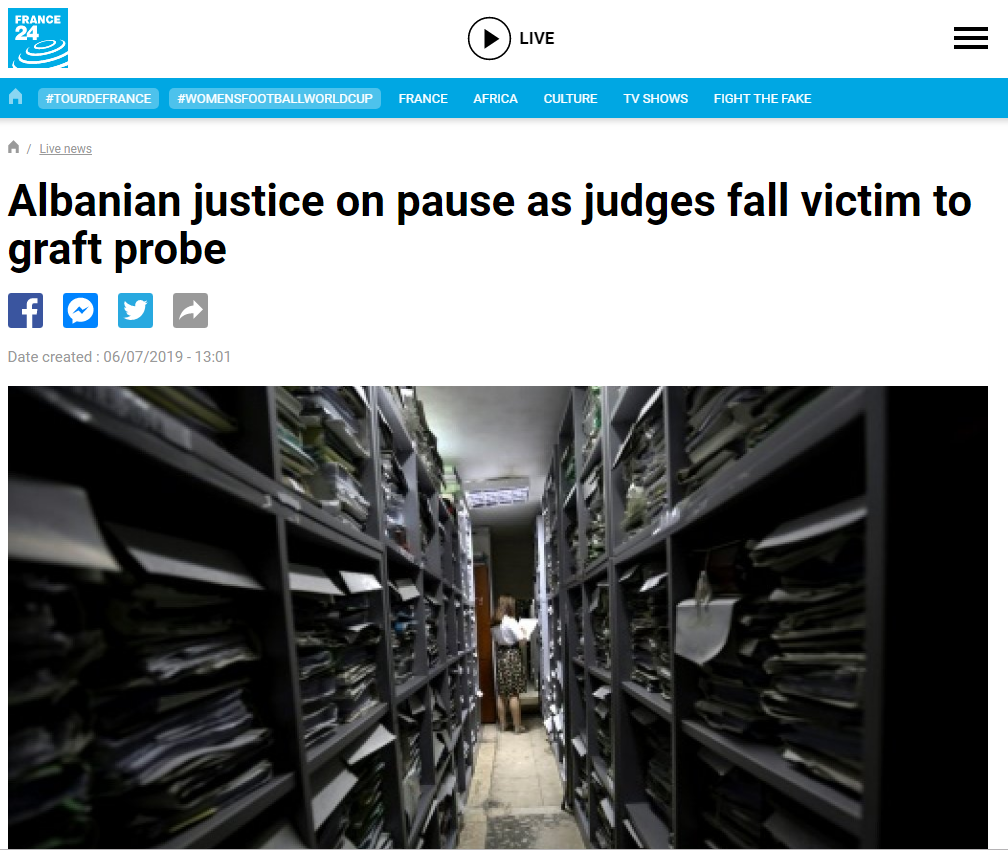Open the archive room article photo
The height and width of the screenshot is (850, 1008).
[498, 617]
